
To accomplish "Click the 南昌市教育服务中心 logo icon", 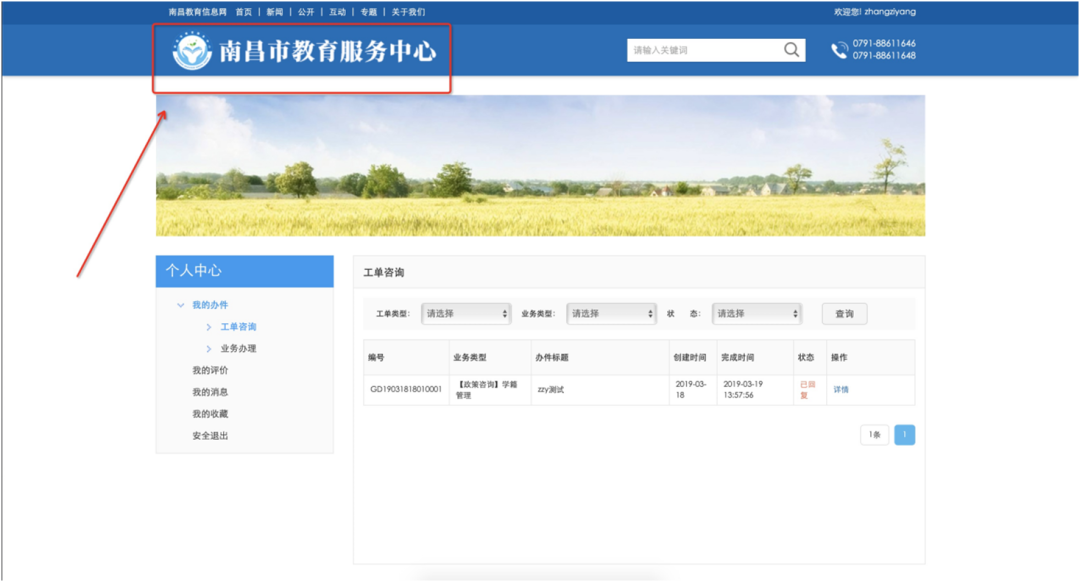I will coord(190,48).
